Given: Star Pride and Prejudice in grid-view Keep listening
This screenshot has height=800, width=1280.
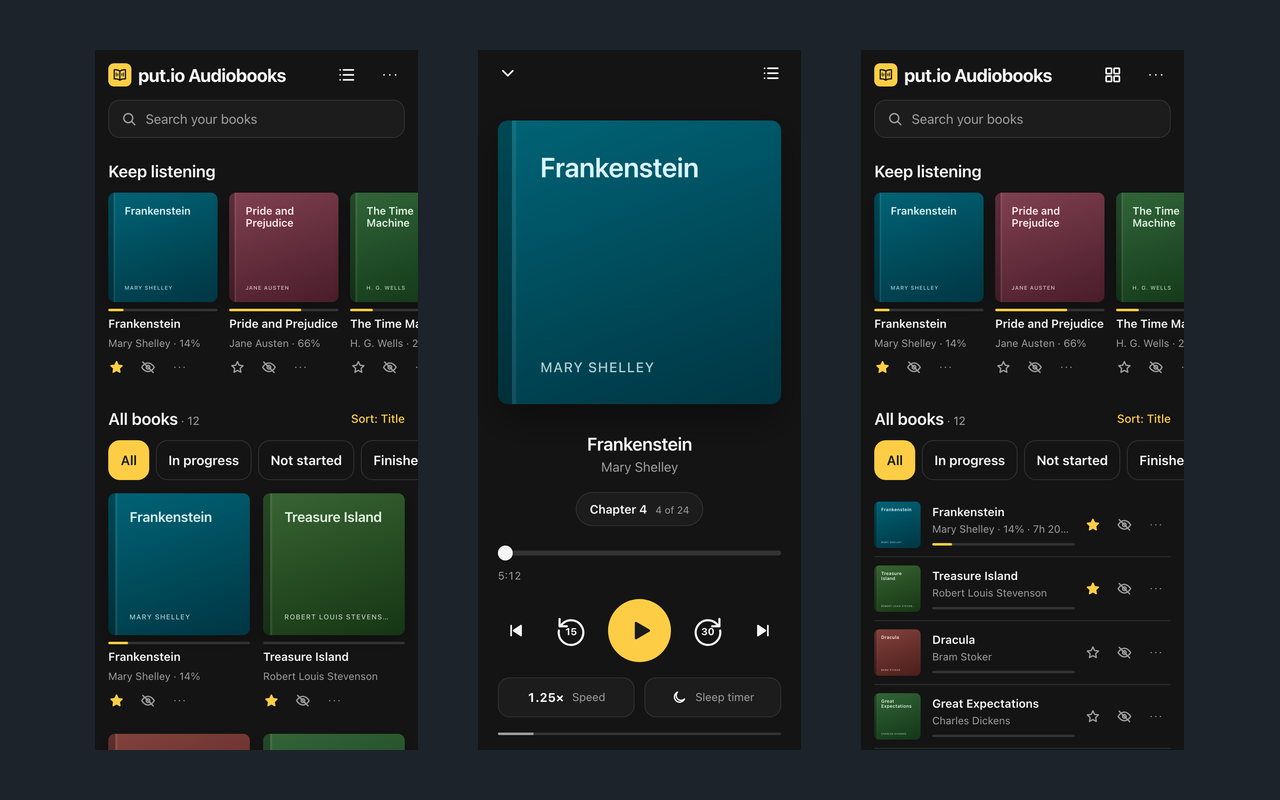Looking at the screenshot, I should click(x=237, y=367).
